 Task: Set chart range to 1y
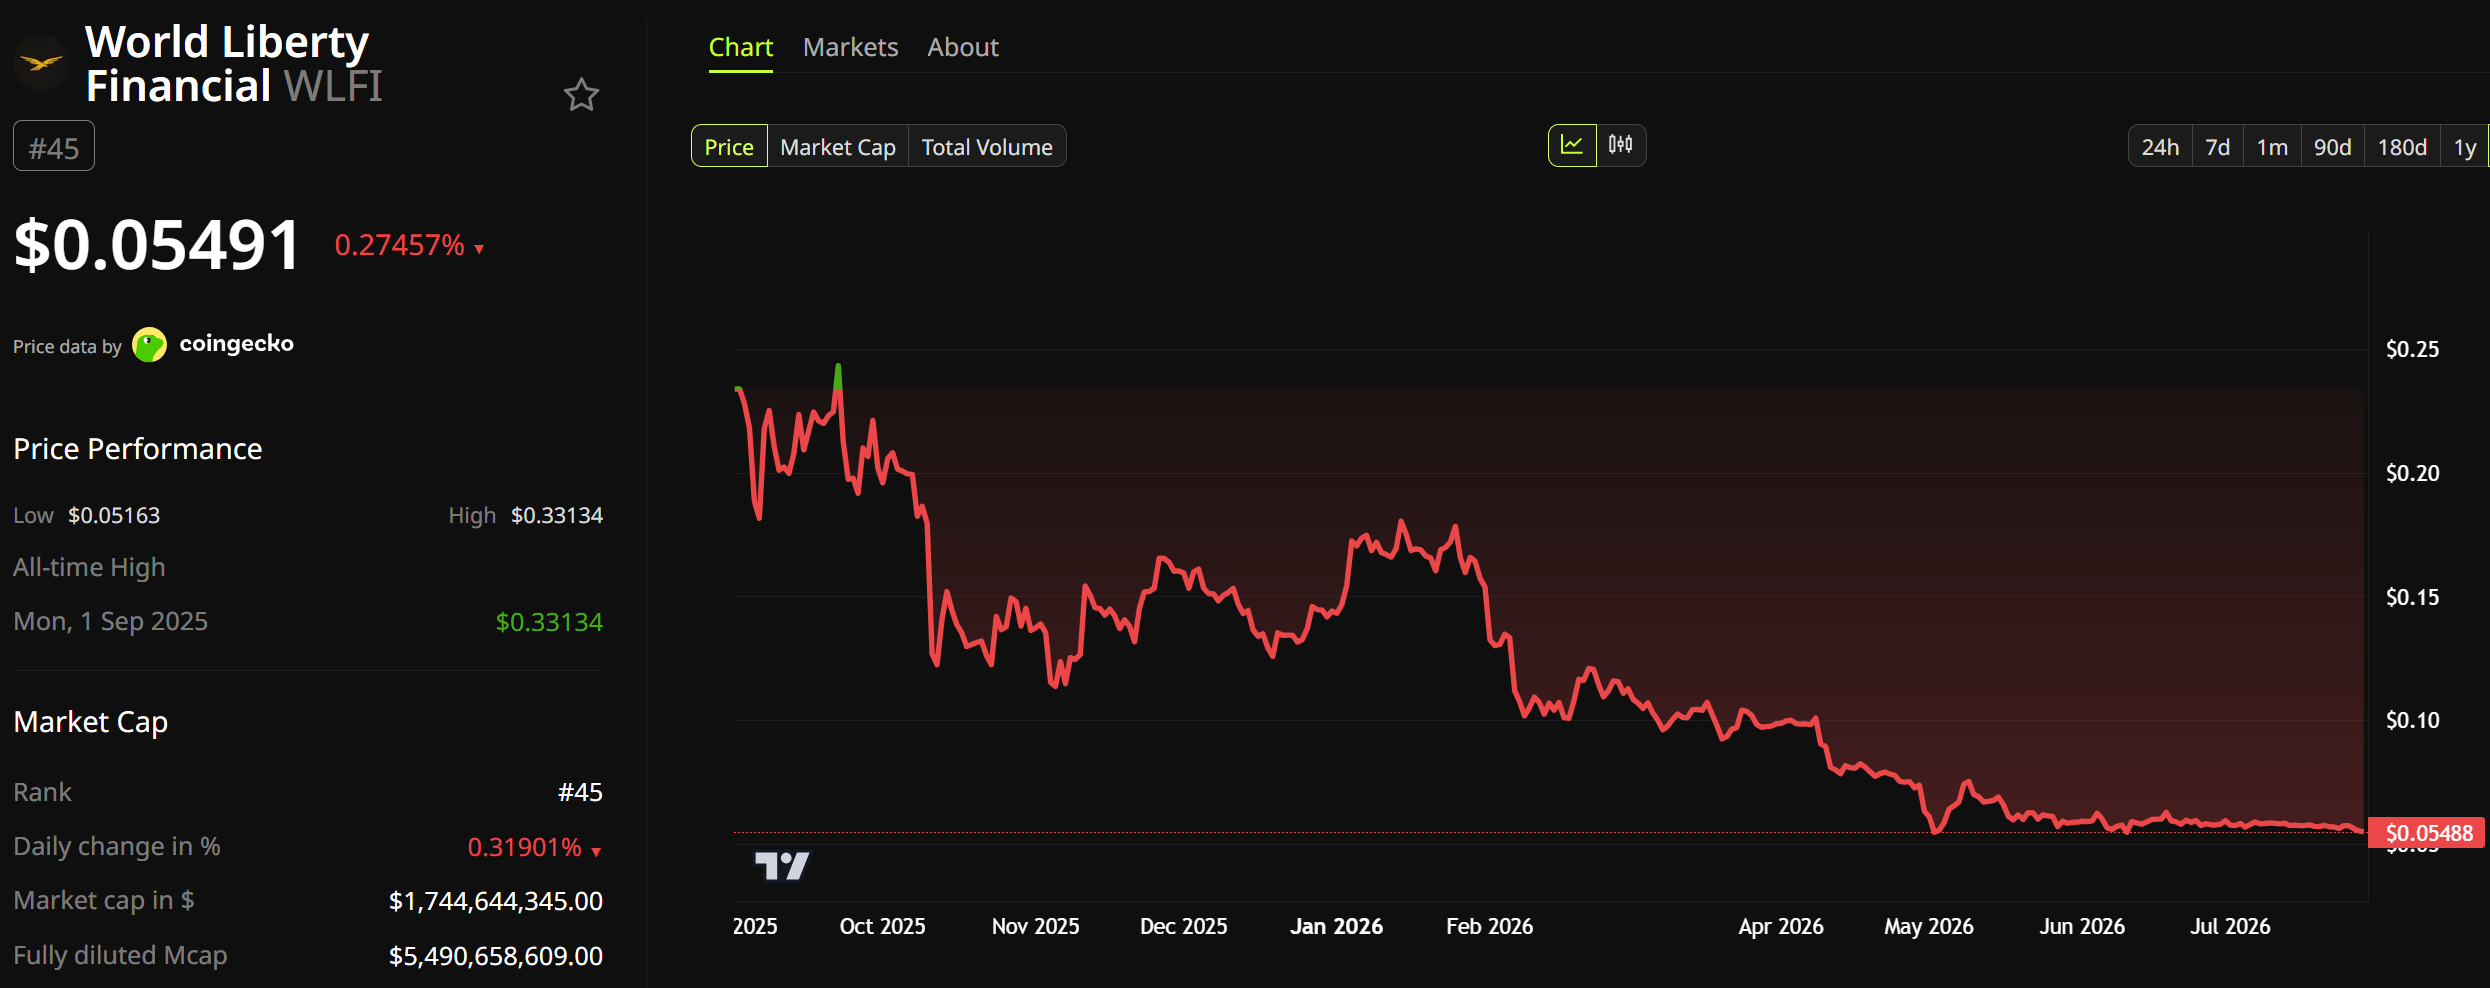(x=2465, y=147)
